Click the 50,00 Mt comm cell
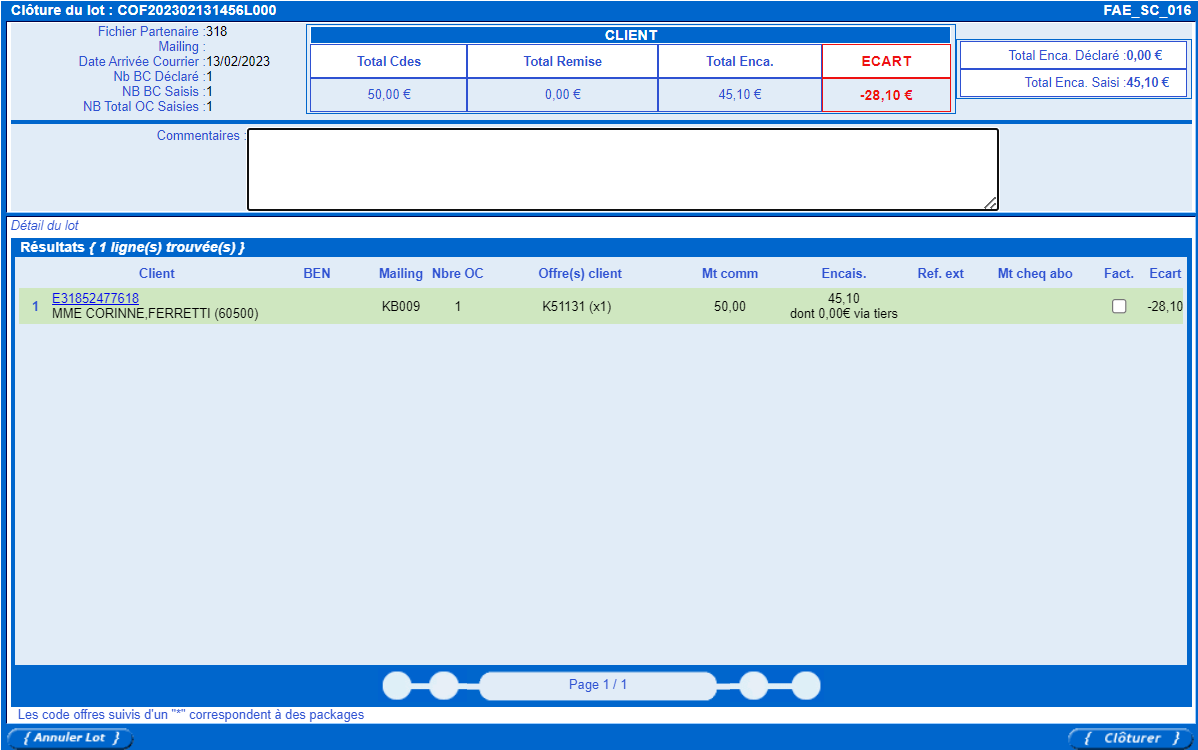 (730, 306)
